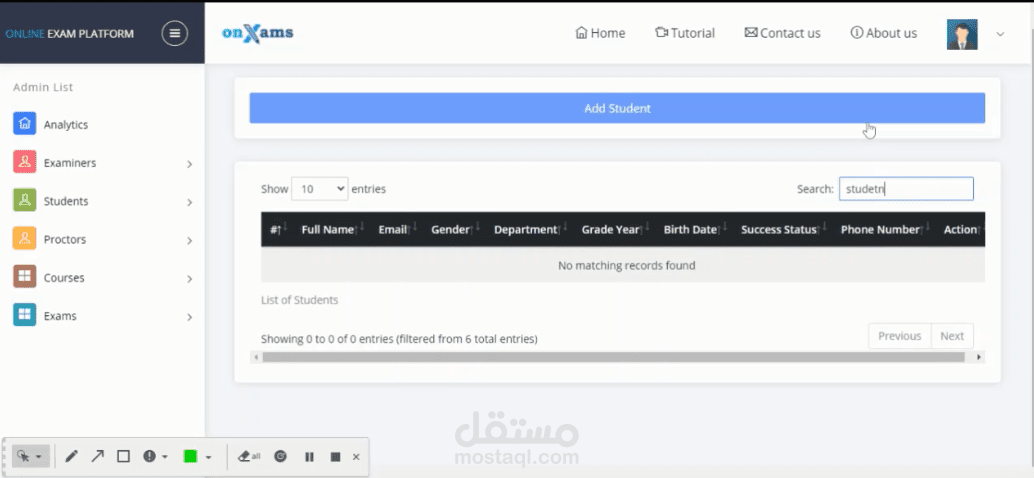The width and height of the screenshot is (1034, 478).
Task: Open Analytics in the sidebar
Action: click(x=66, y=125)
